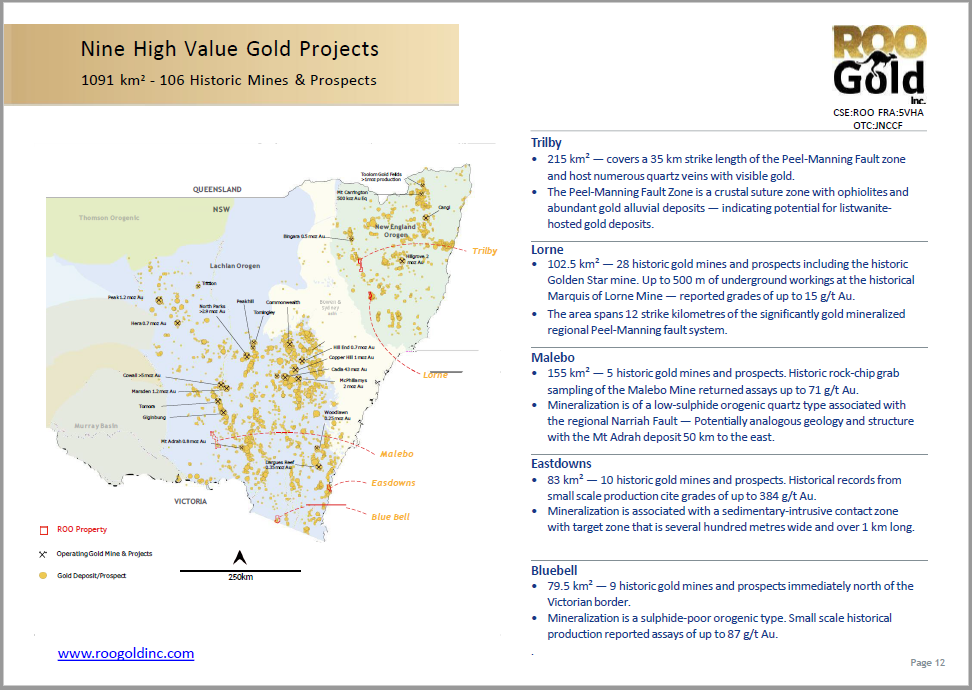Click the 'Hera 0.7 moz Au' mine label

148,324
